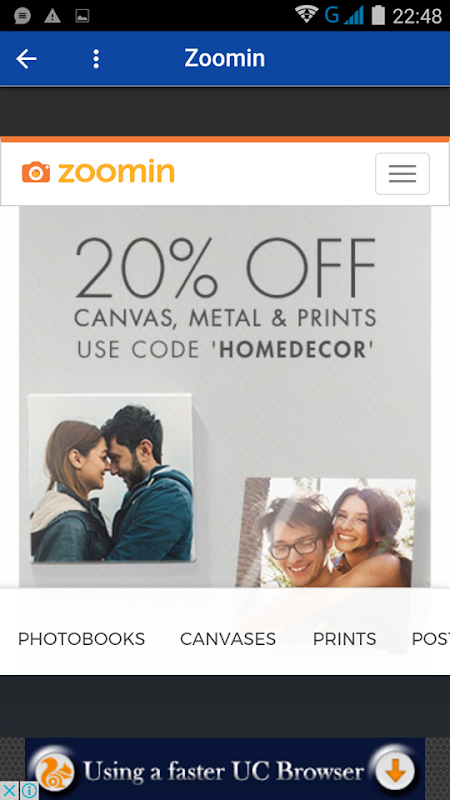
Task: Click the zoomin wordmark text
Action: [x=116, y=172]
